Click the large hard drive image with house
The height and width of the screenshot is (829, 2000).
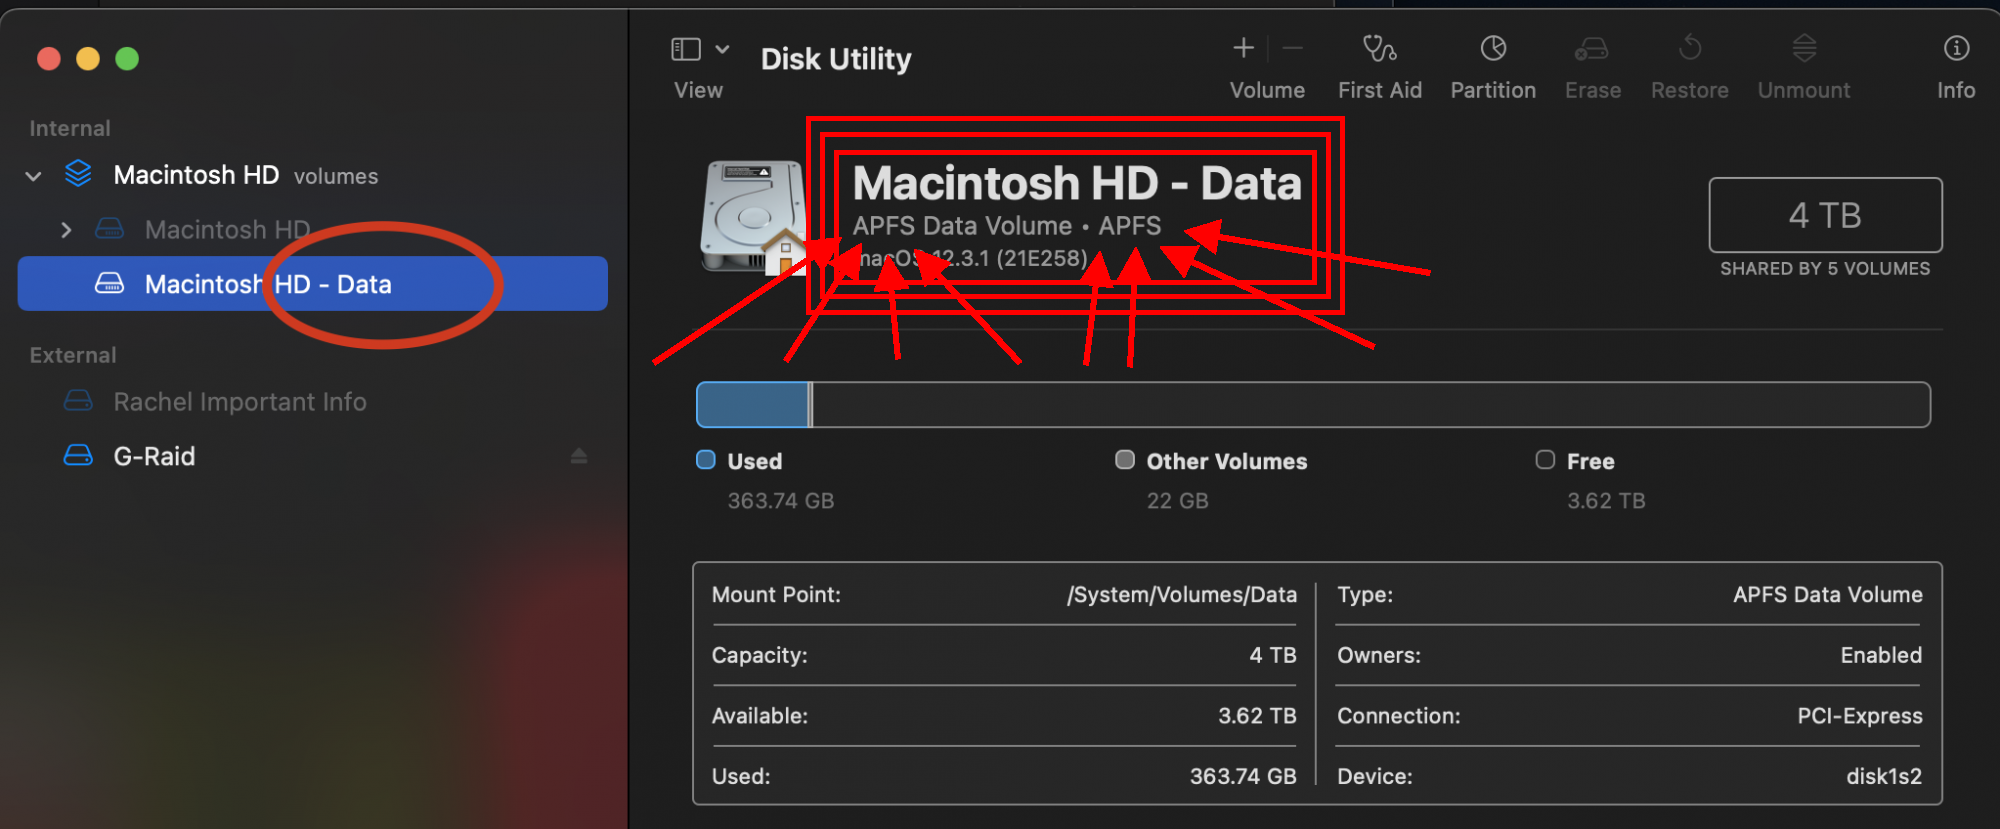[754, 217]
